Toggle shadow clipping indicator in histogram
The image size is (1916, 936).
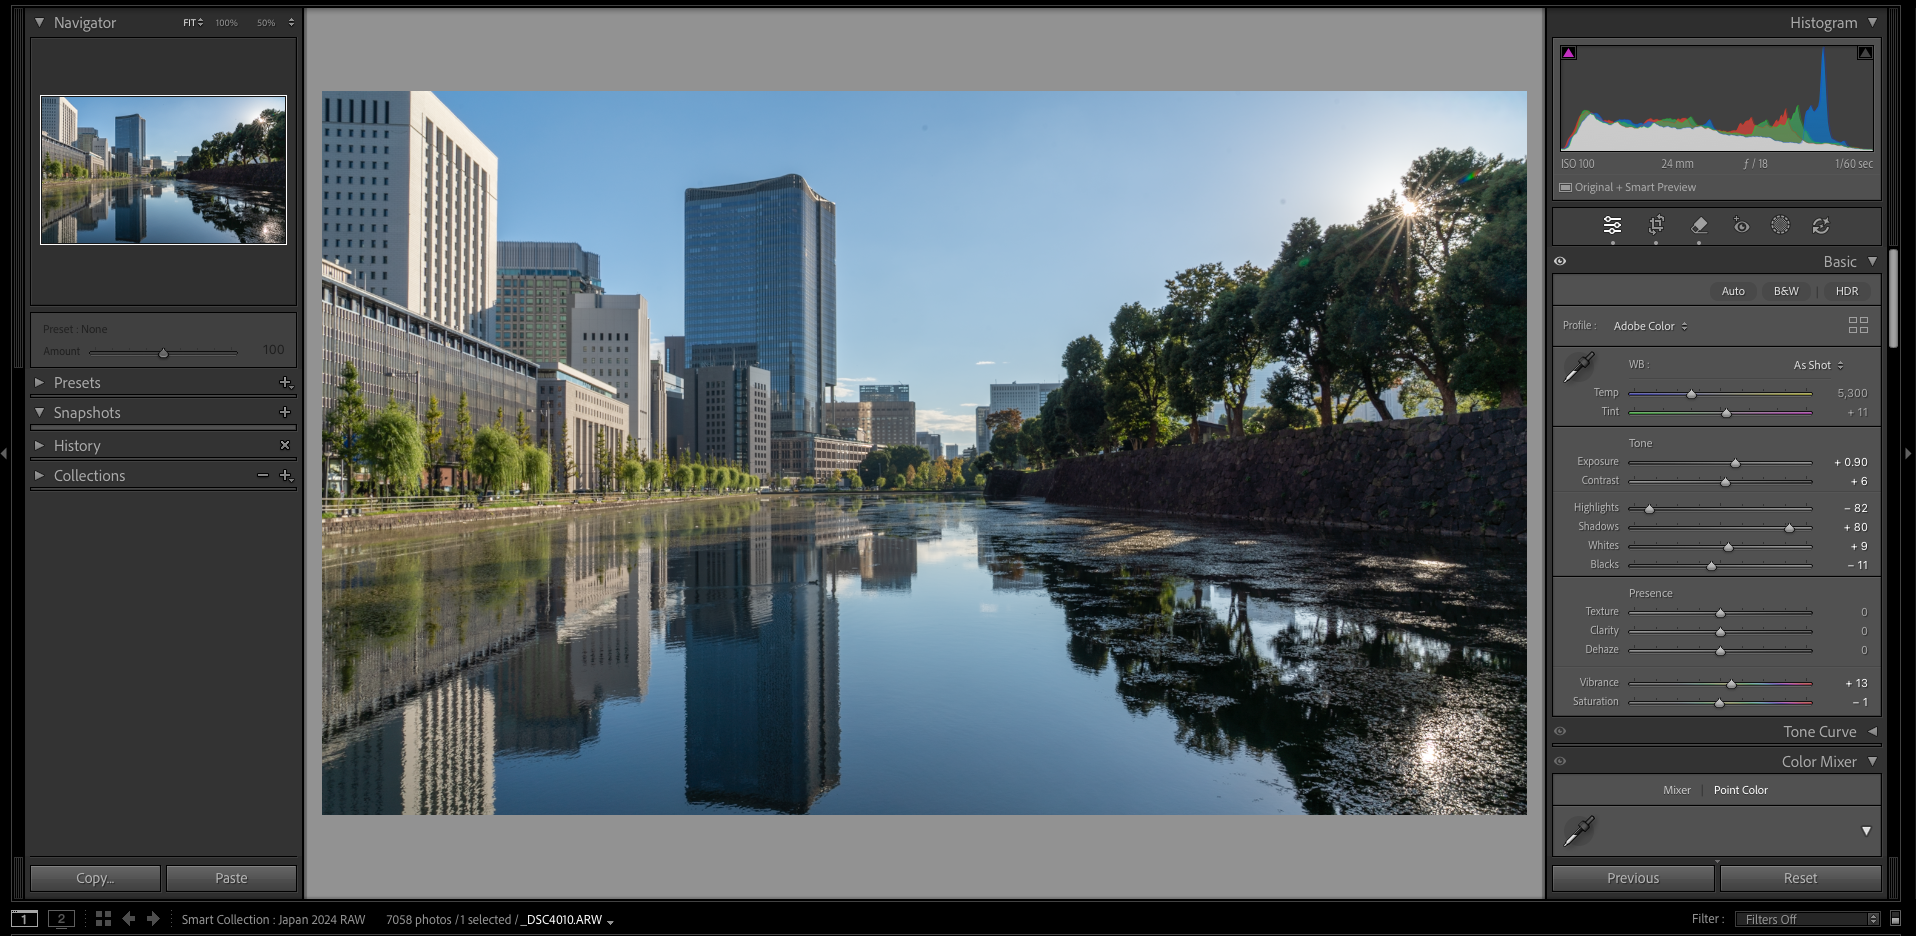(x=1569, y=53)
